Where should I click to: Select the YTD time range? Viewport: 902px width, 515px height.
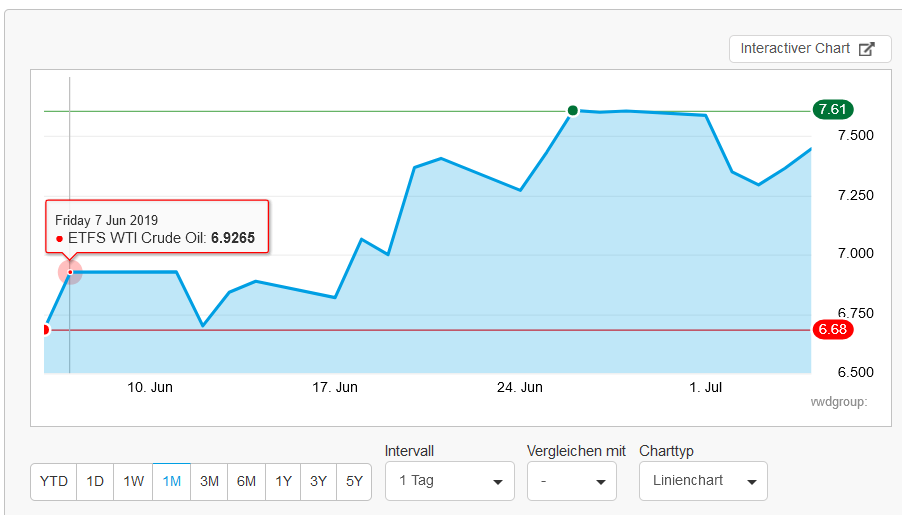click(54, 481)
